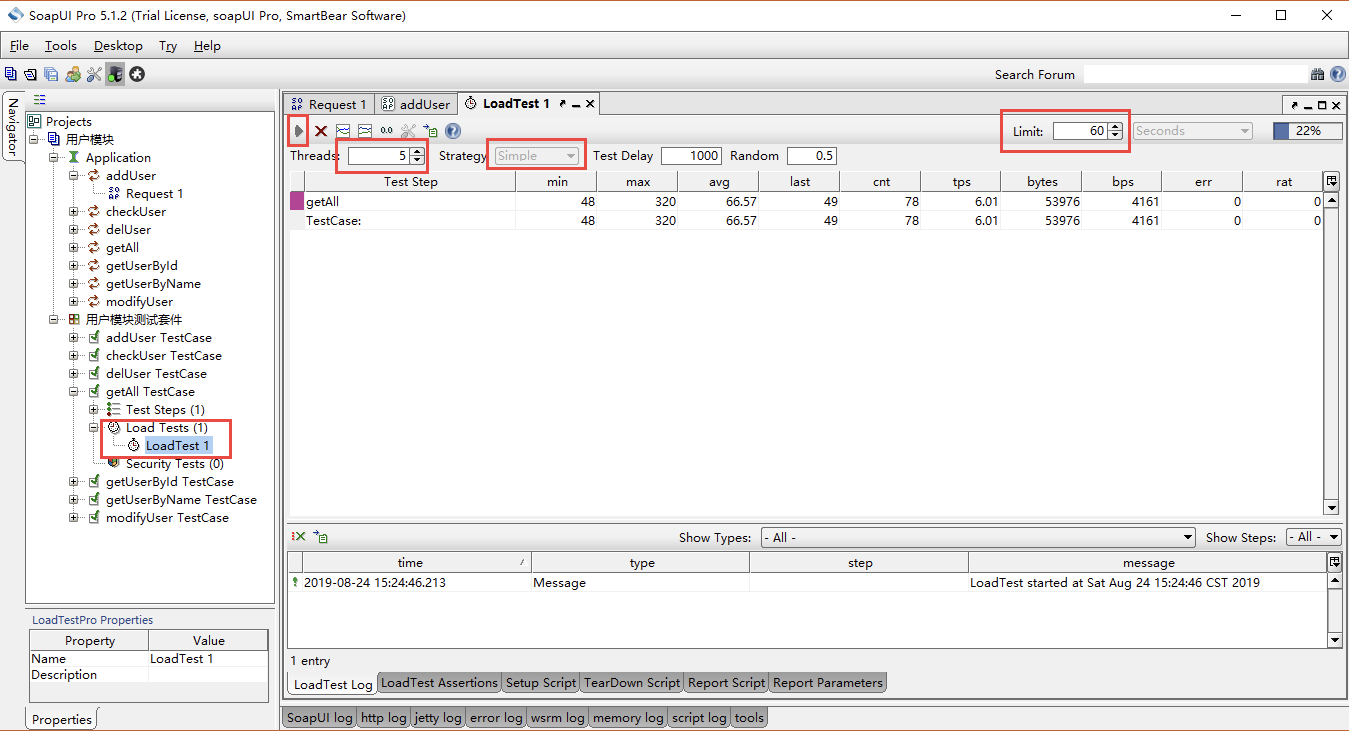This screenshot has width=1349, height=731.
Task: Collapse the Load Tests (1) node
Action: [94, 427]
